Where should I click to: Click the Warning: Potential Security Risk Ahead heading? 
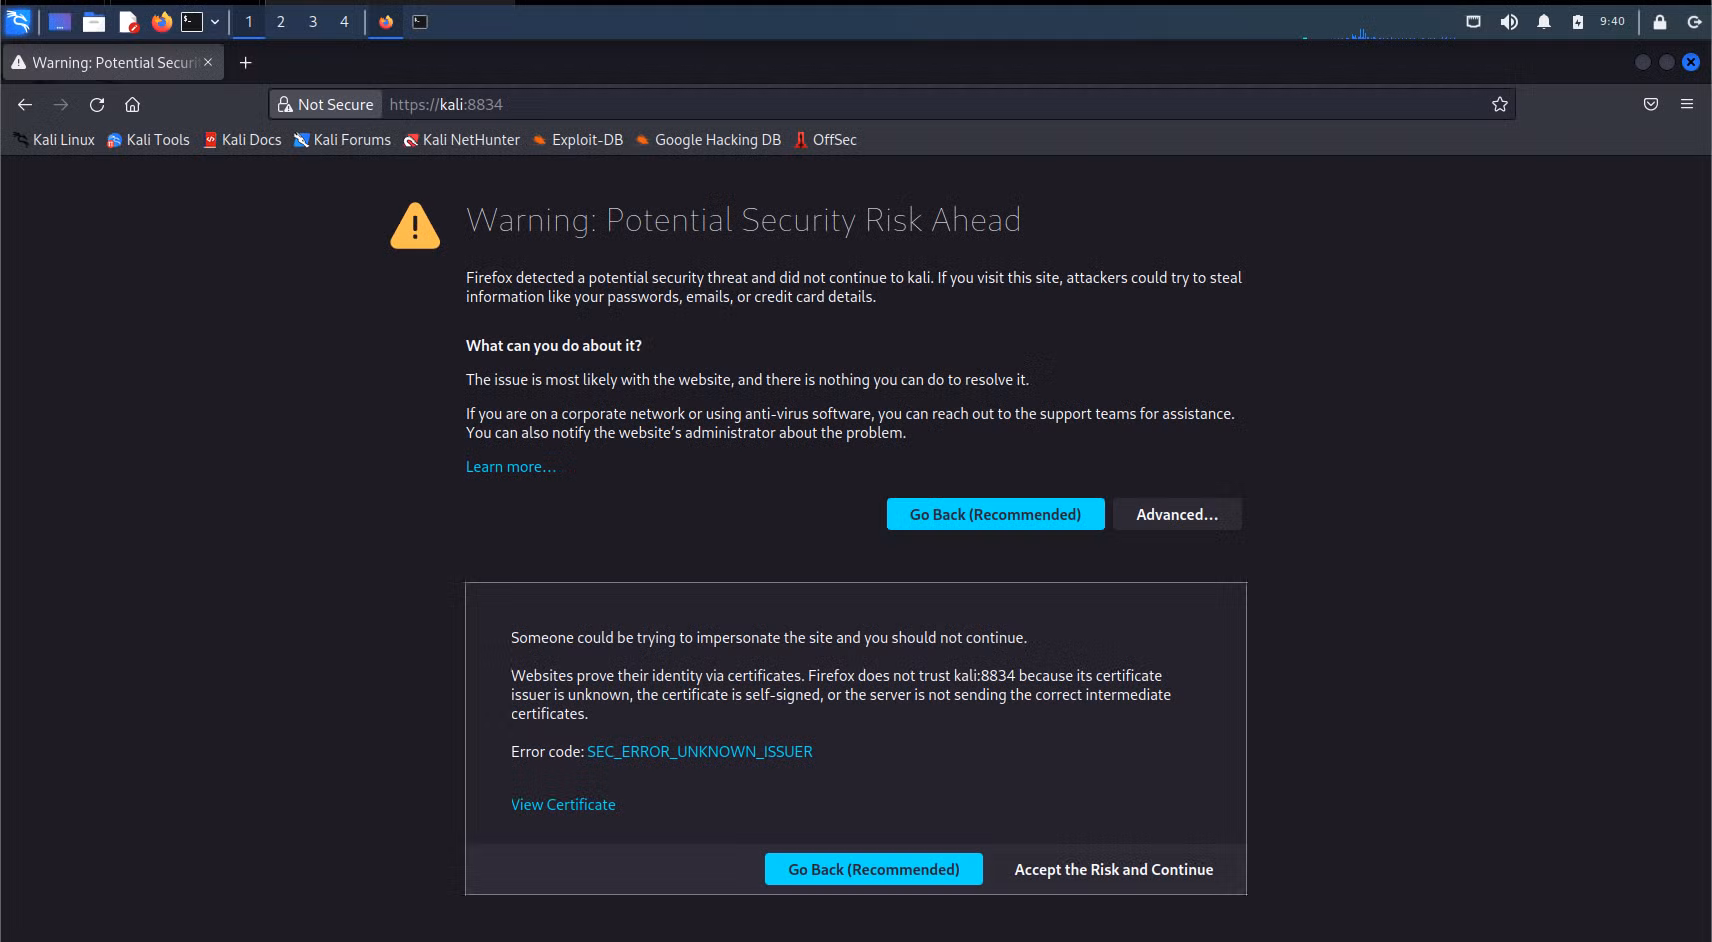(743, 220)
